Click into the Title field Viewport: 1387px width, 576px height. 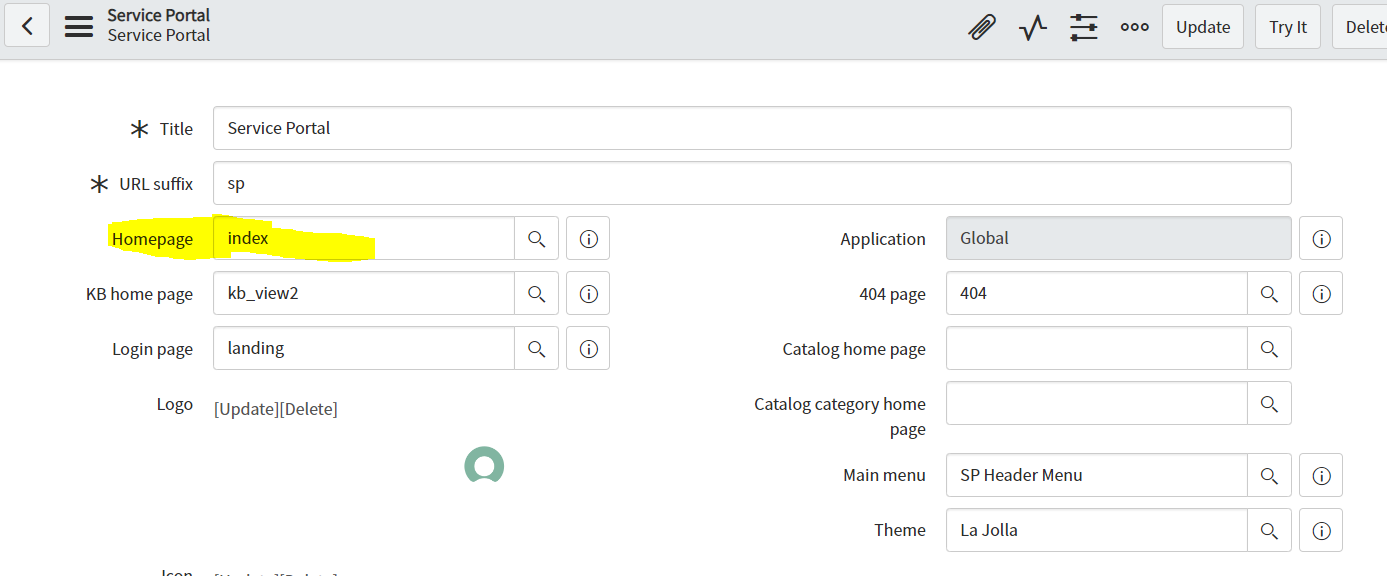tap(752, 128)
